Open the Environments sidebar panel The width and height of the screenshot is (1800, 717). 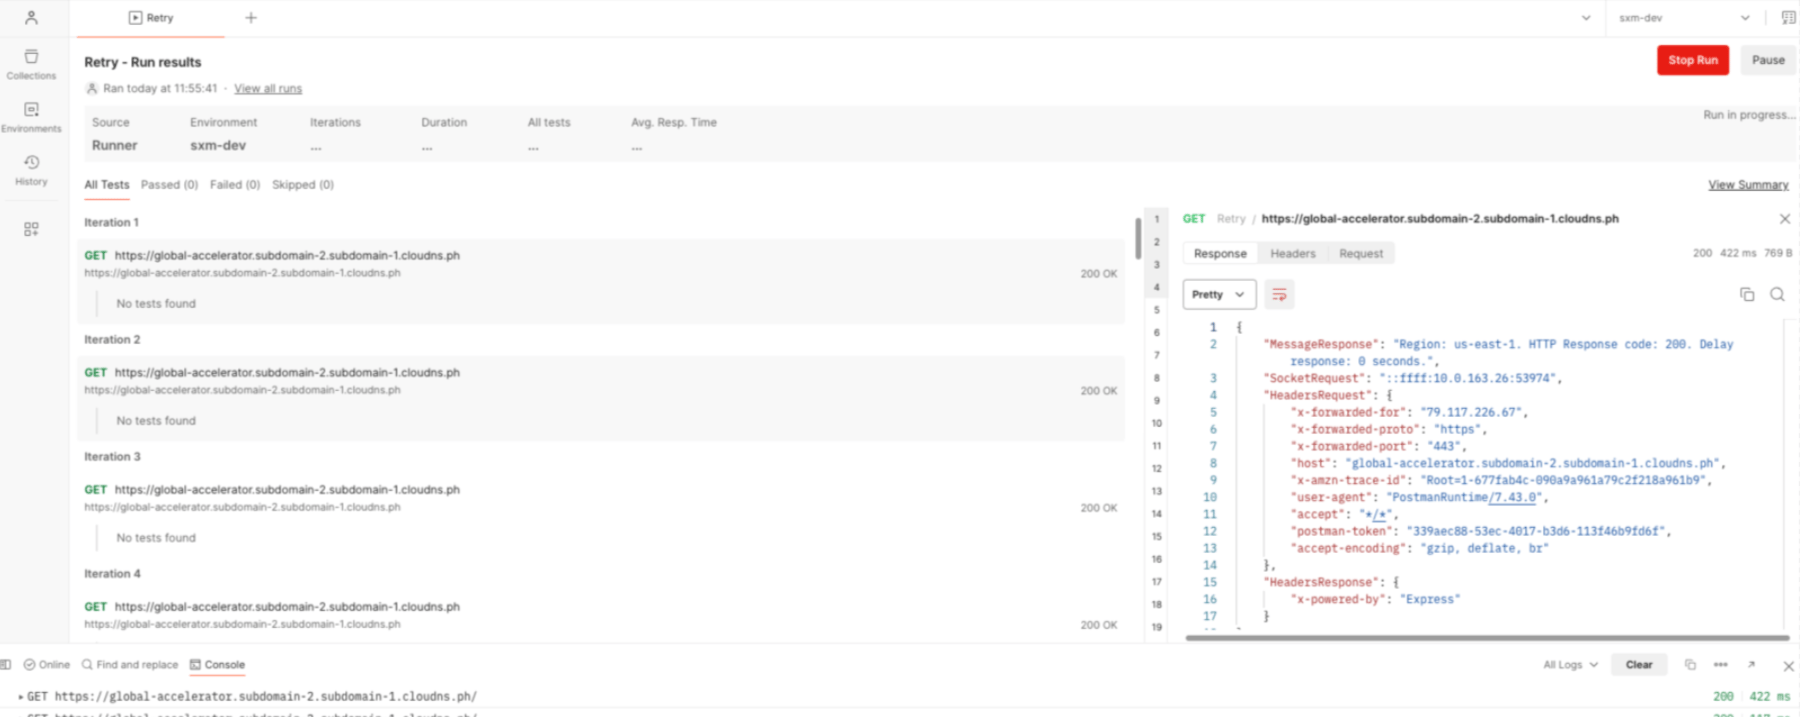(x=31, y=117)
